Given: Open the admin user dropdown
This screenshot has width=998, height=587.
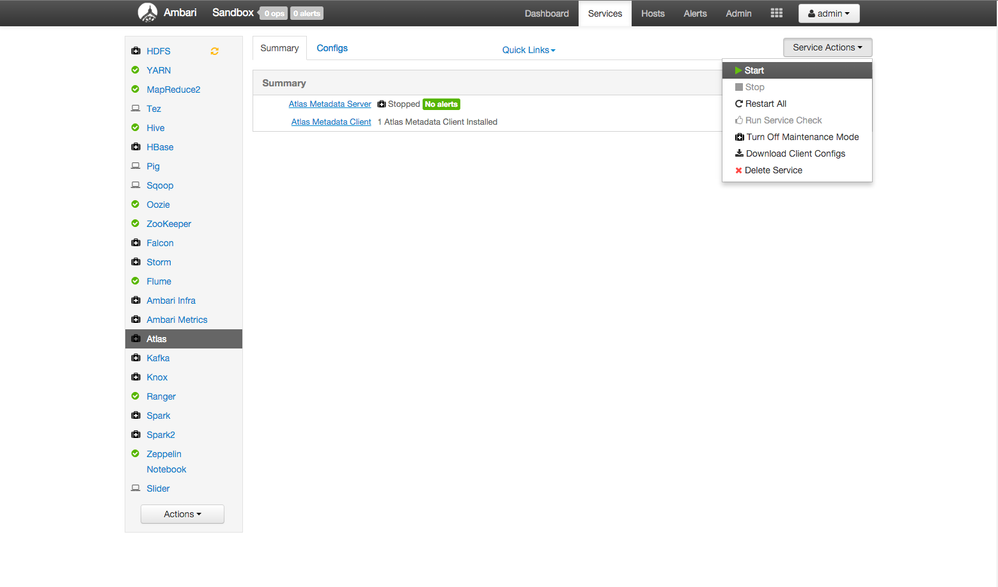Looking at the screenshot, I should coord(829,13).
